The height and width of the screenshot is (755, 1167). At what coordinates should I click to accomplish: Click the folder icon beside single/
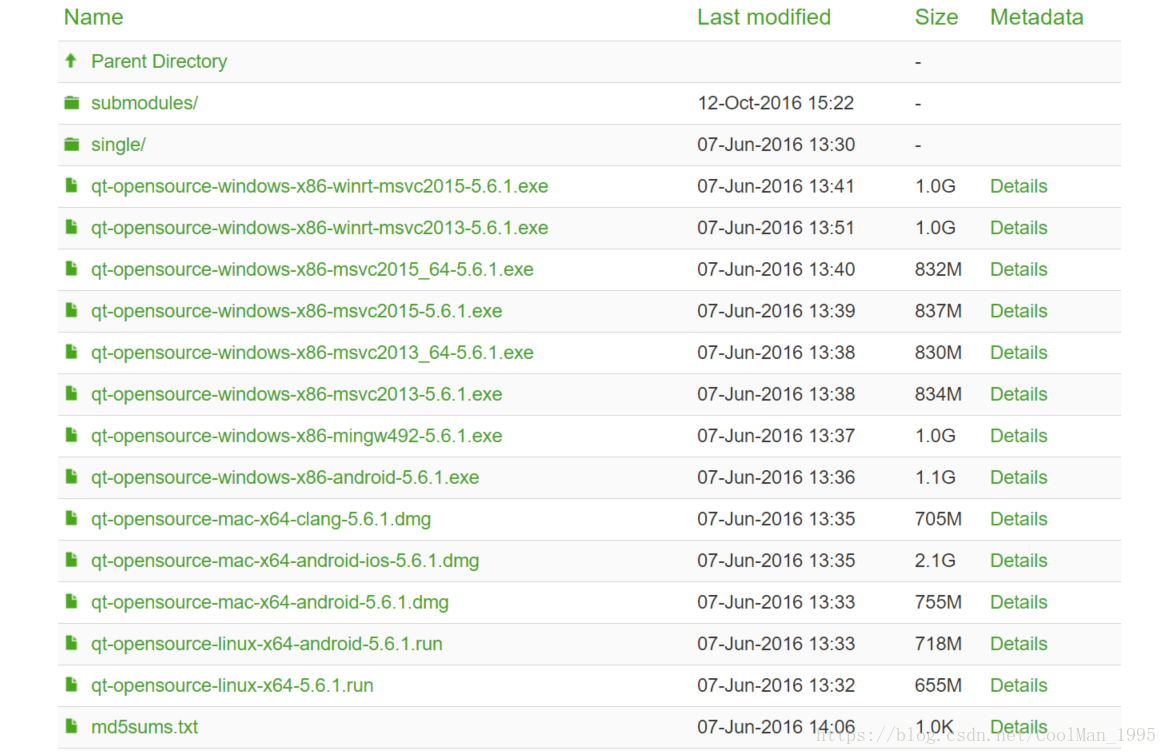(71, 144)
